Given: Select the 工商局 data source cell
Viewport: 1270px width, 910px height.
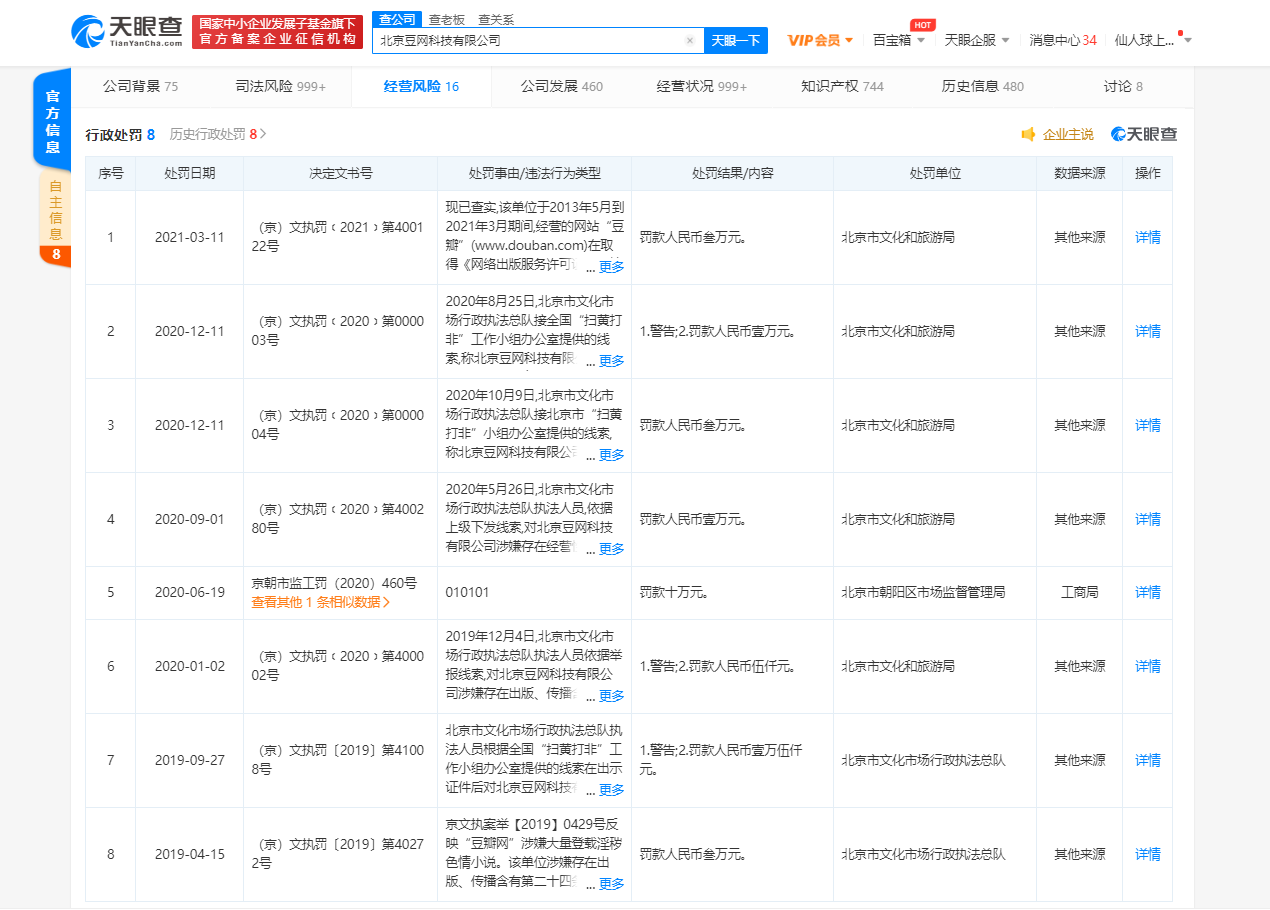Looking at the screenshot, I should pos(1080,593).
